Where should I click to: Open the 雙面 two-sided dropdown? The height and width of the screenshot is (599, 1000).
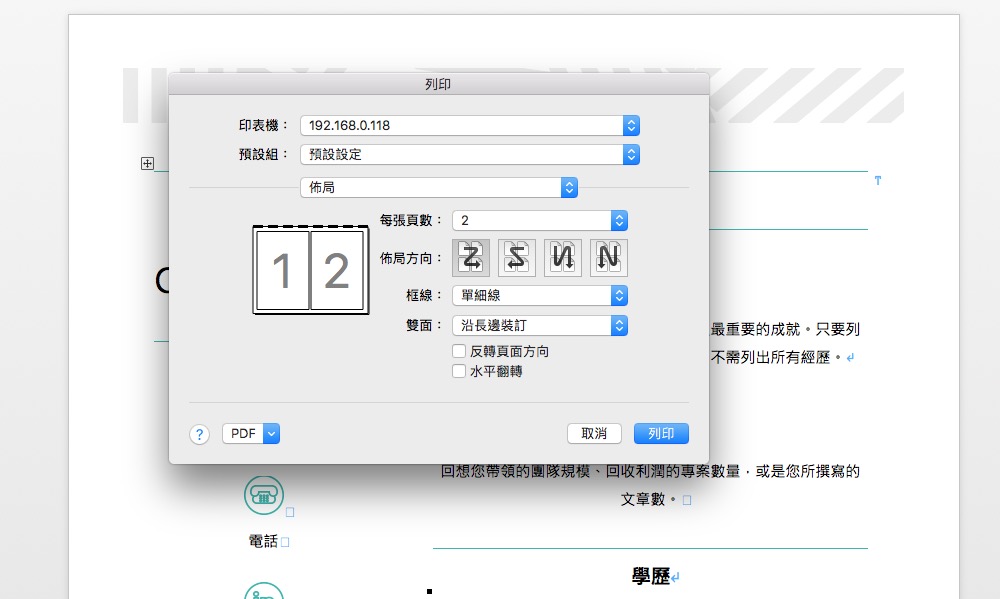[x=540, y=325]
